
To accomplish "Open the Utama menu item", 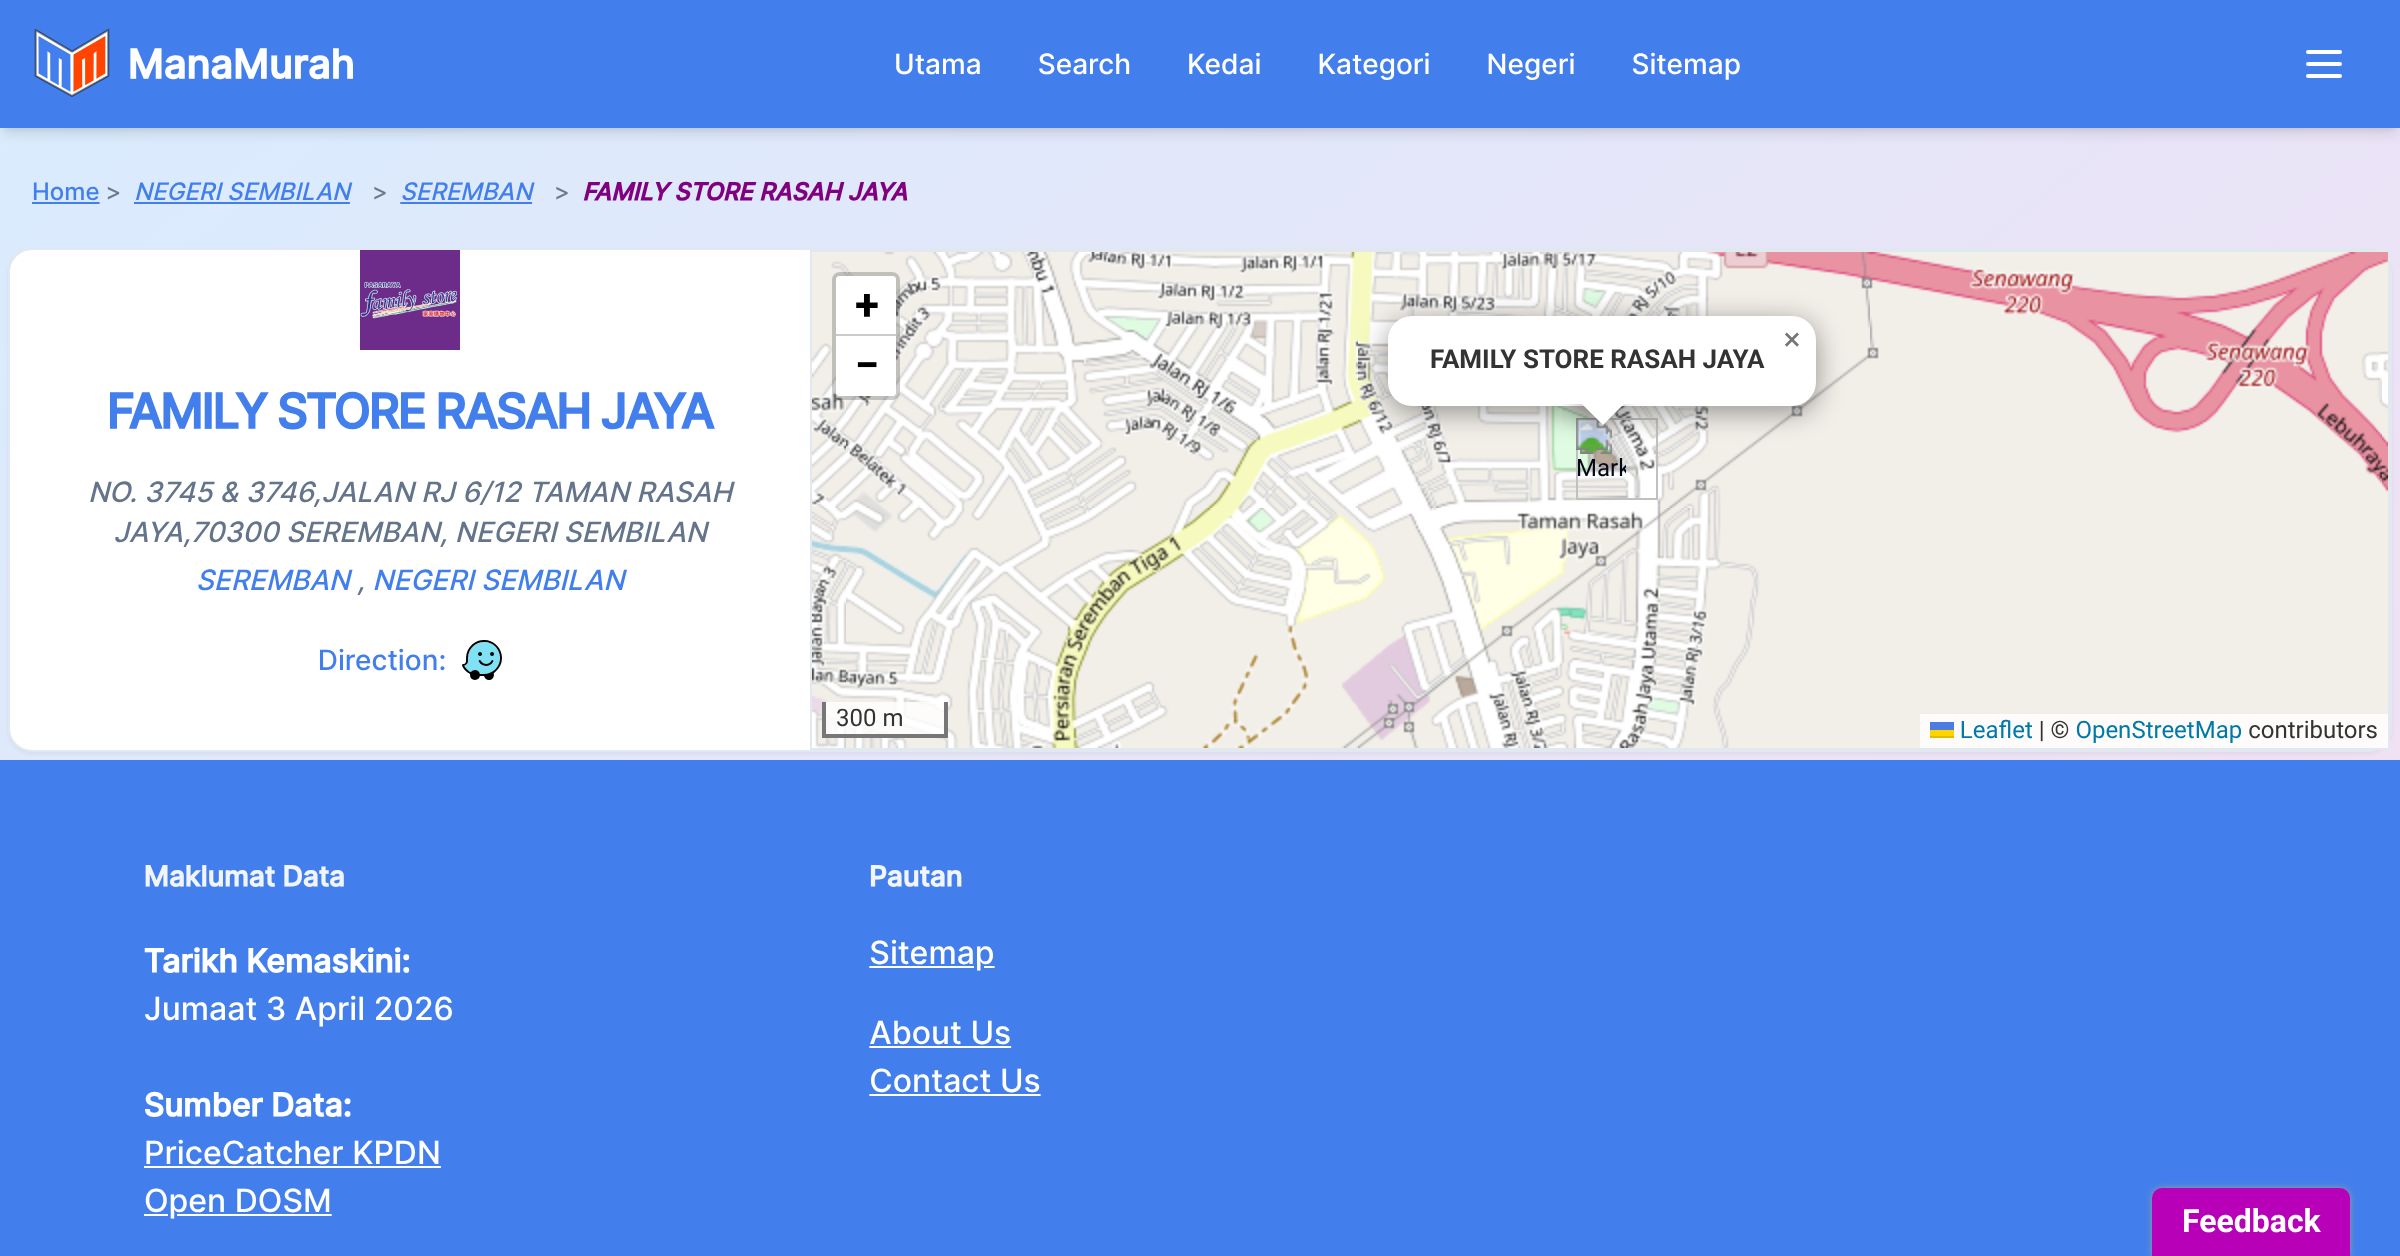I will pos(937,64).
